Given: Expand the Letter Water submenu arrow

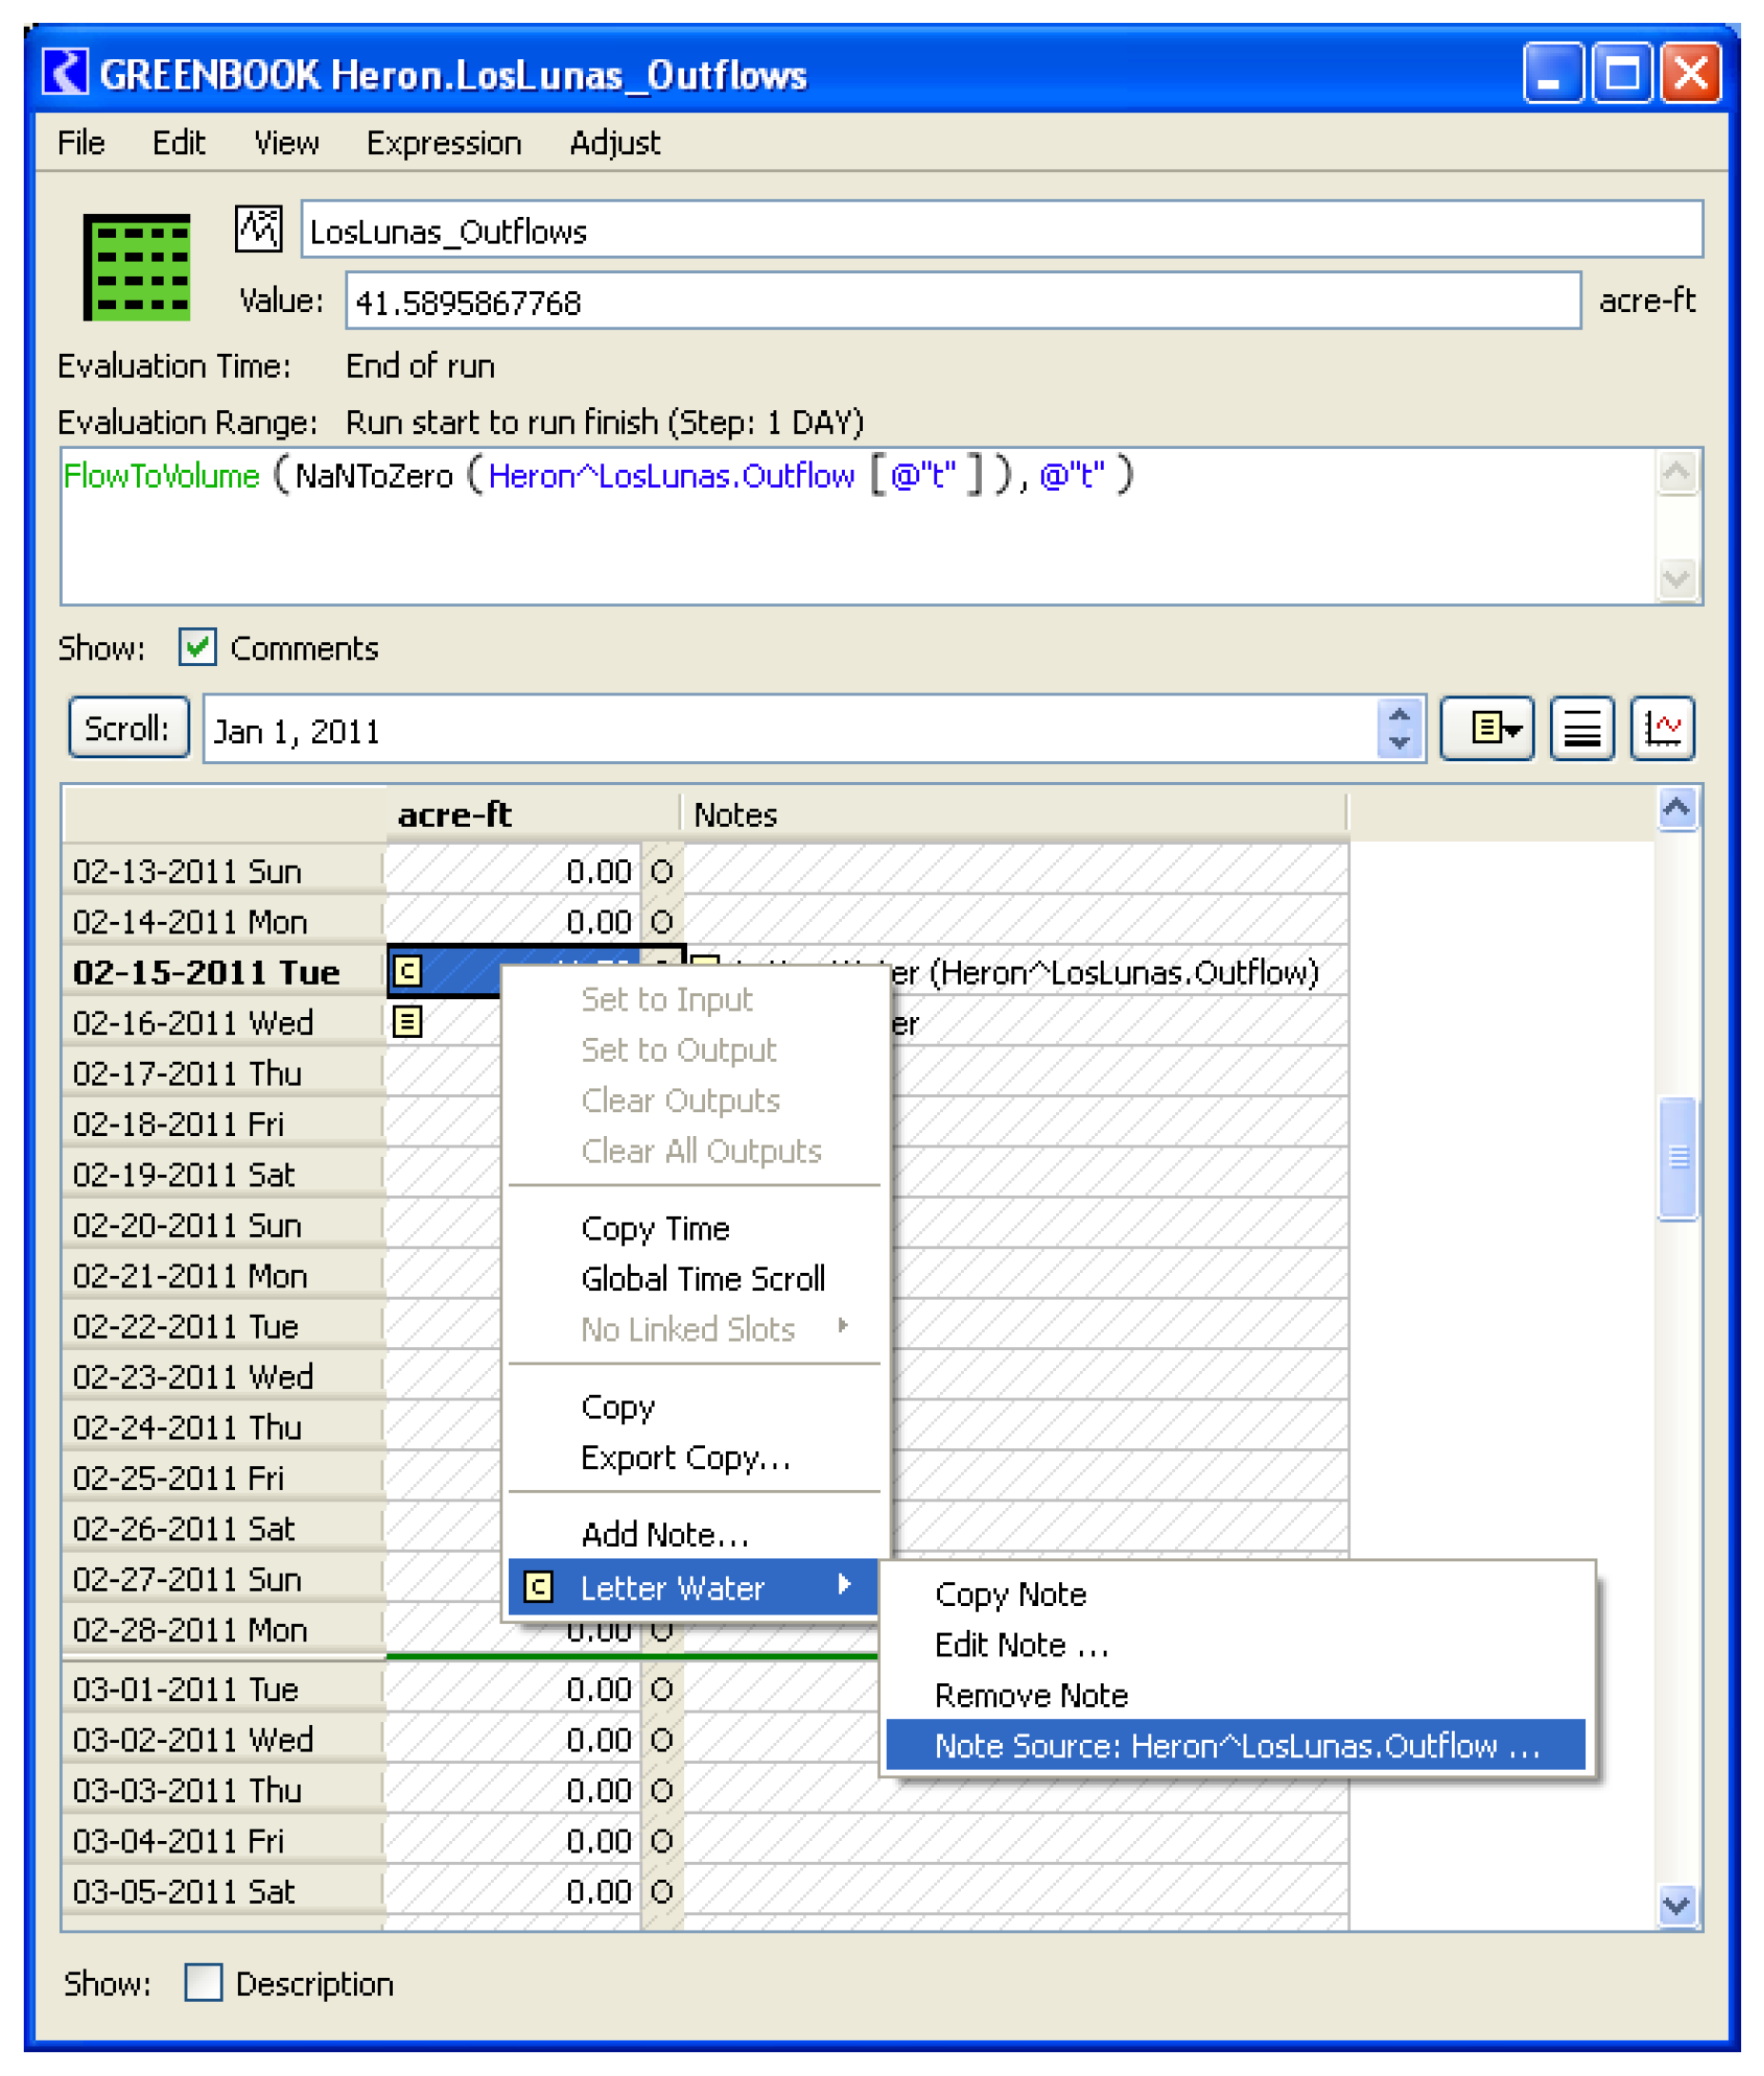Looking at the screenshot, I should point(843,1584).
